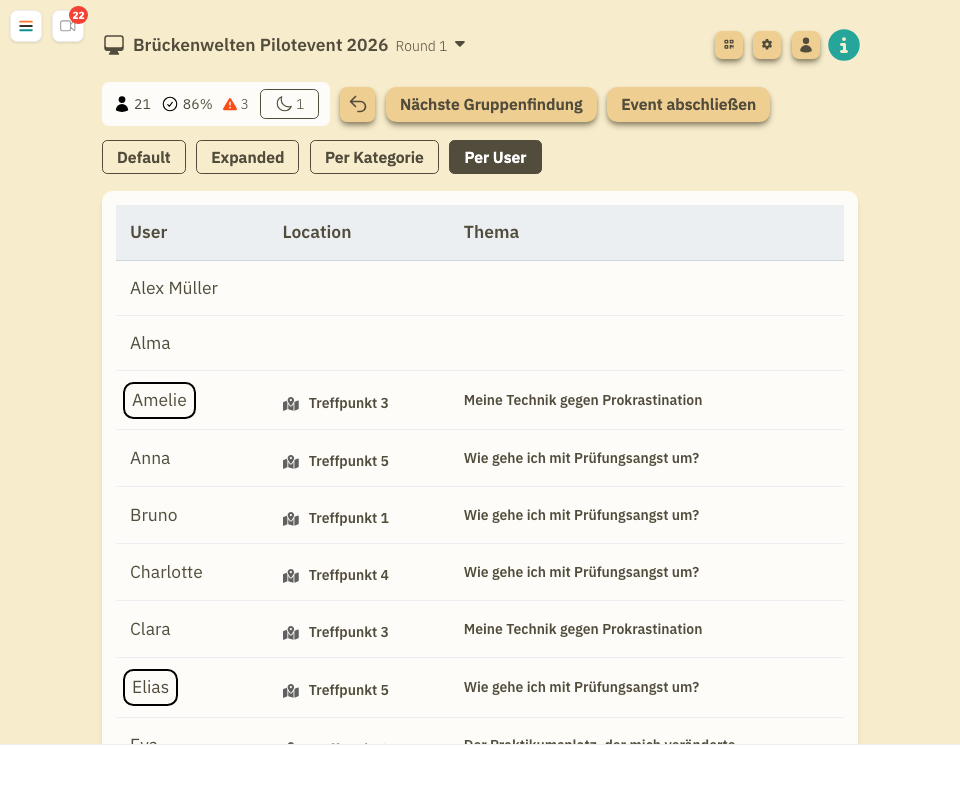
Task: Open the hamburger menu
Action: [26, 26]
